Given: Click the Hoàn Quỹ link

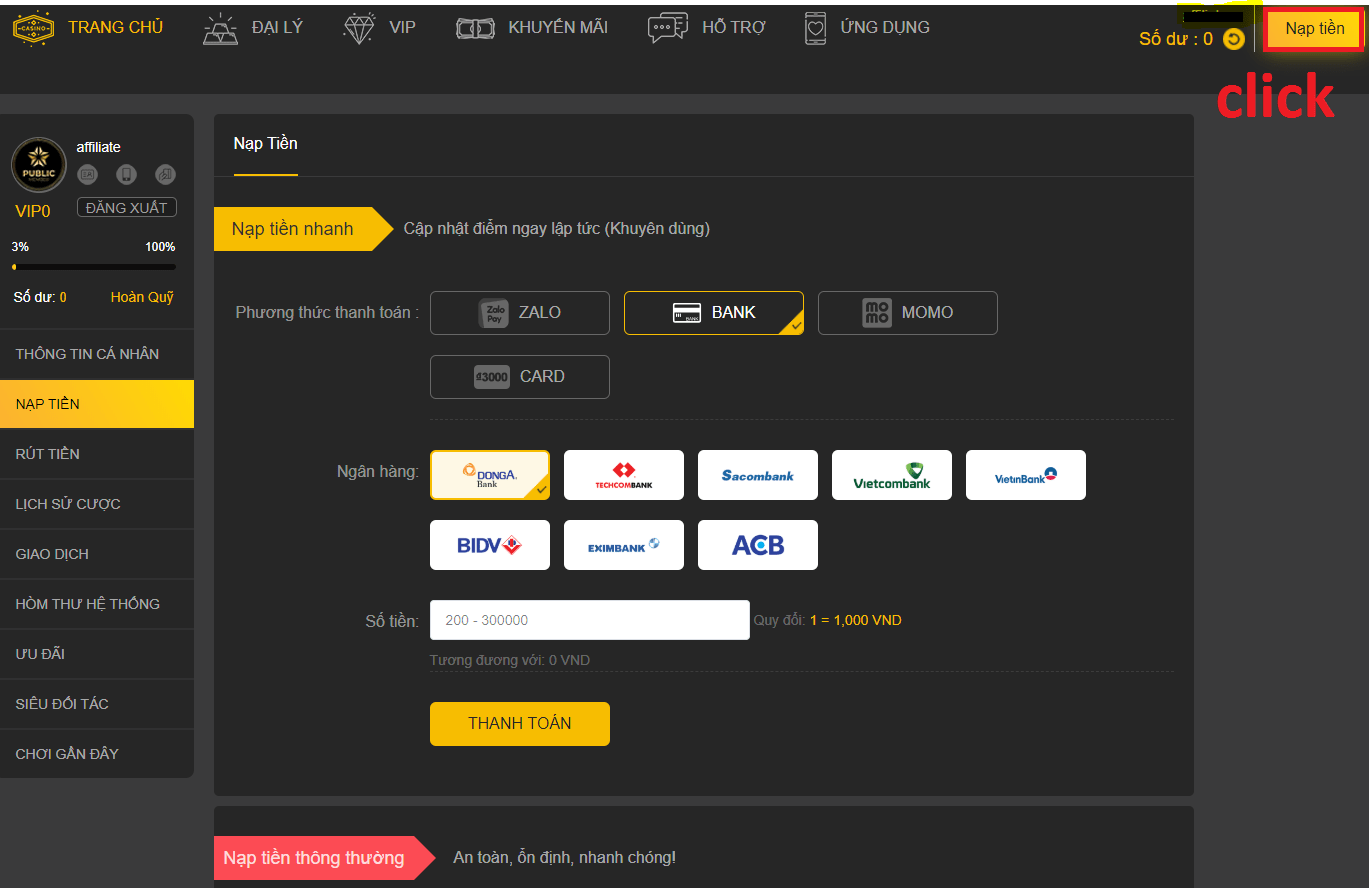Looking at the screenshot, I should tap(142, 297).
